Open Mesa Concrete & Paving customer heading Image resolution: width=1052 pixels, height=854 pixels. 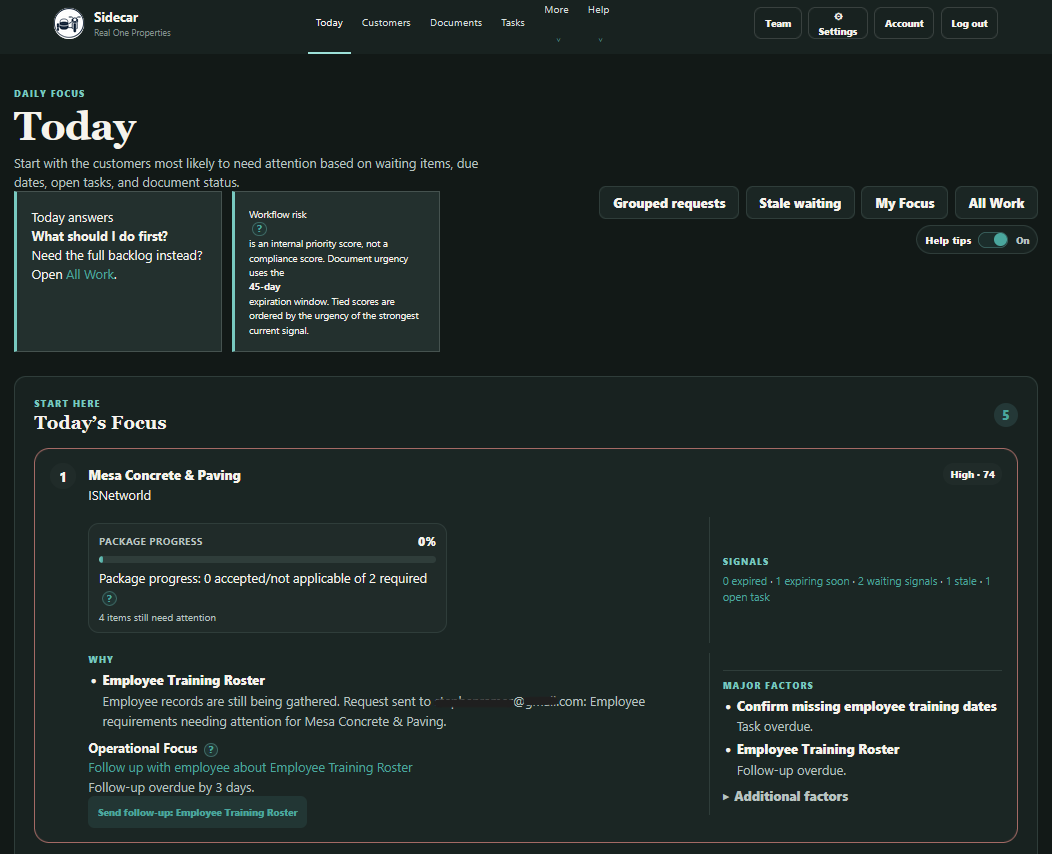point(164,475)
